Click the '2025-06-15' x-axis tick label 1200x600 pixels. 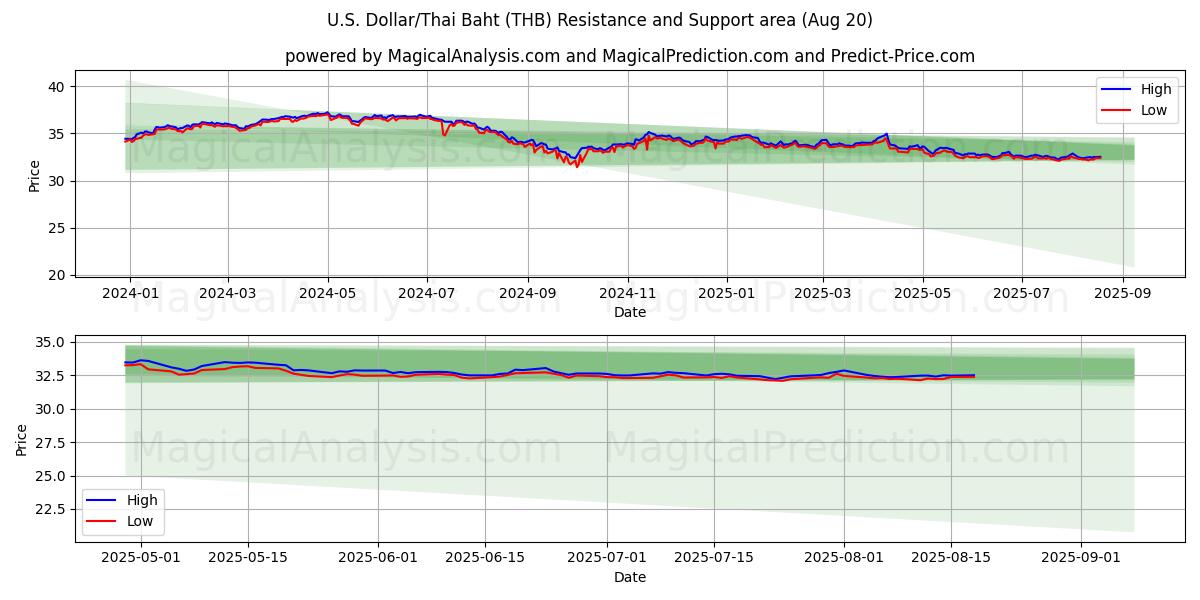tap(485, 559)
